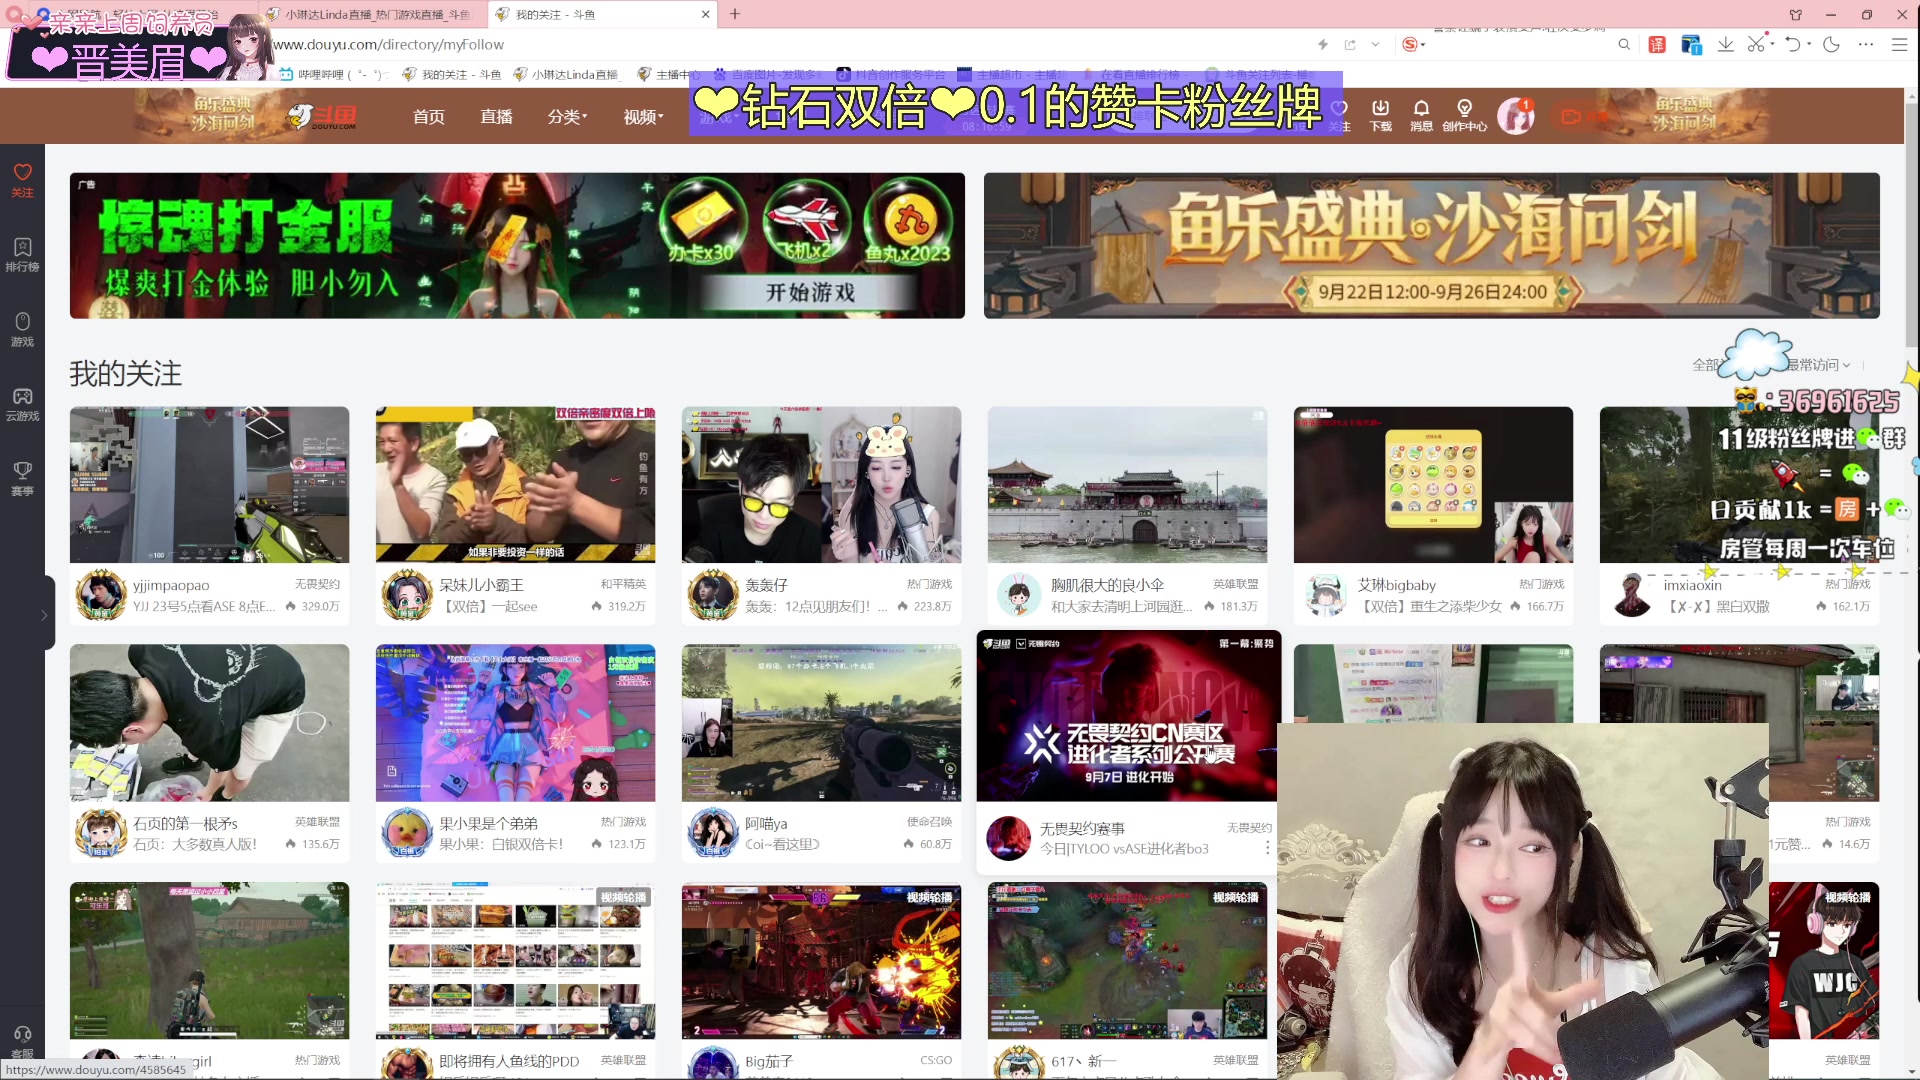Open the 我的关注 - 斗鱼 bookmark
Viewport: 1920px width, 1080px height.
(451, 74)
